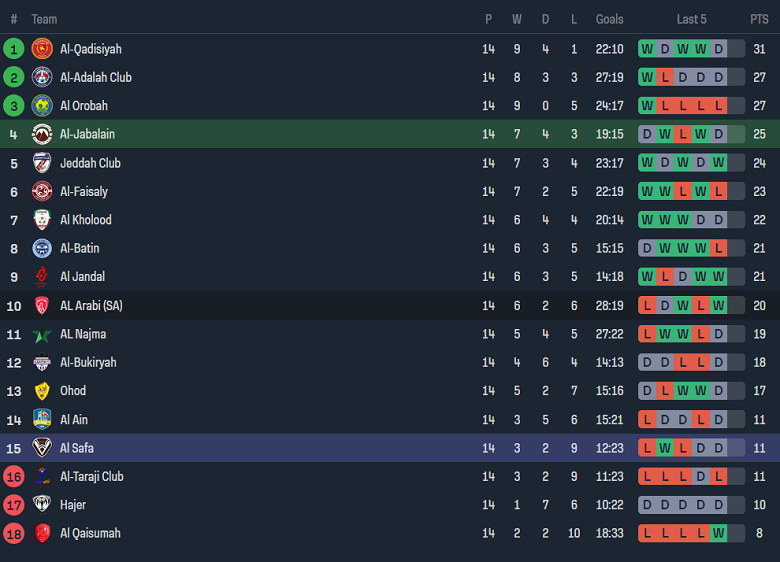780x562 pixels.
Task: Click Hajer's 10 points value
Action: [x=759, y=505]
